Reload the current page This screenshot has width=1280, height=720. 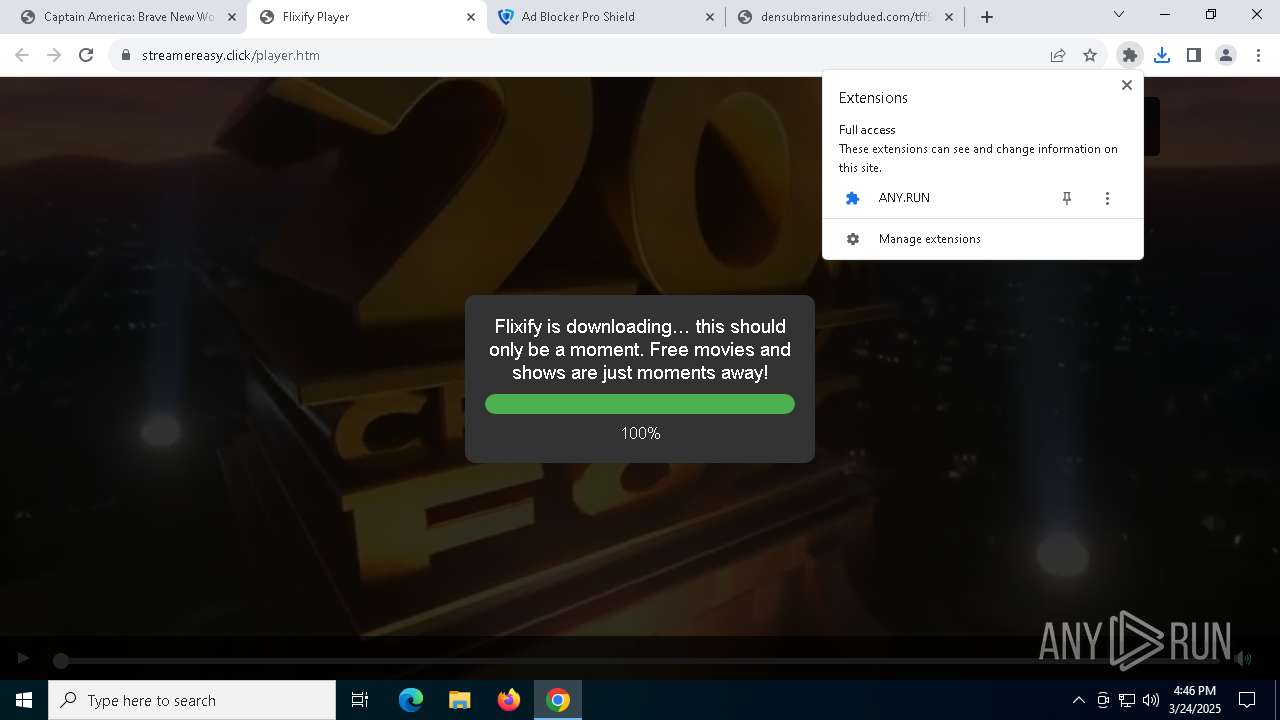coord(86,55)
